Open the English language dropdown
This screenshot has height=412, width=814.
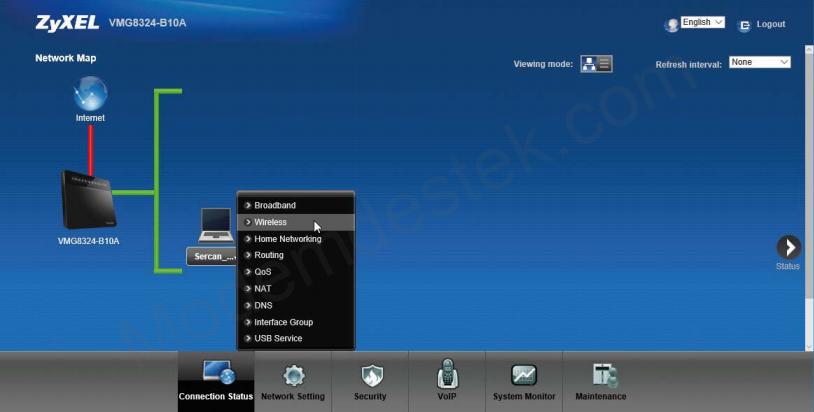[x=703, y=23]
